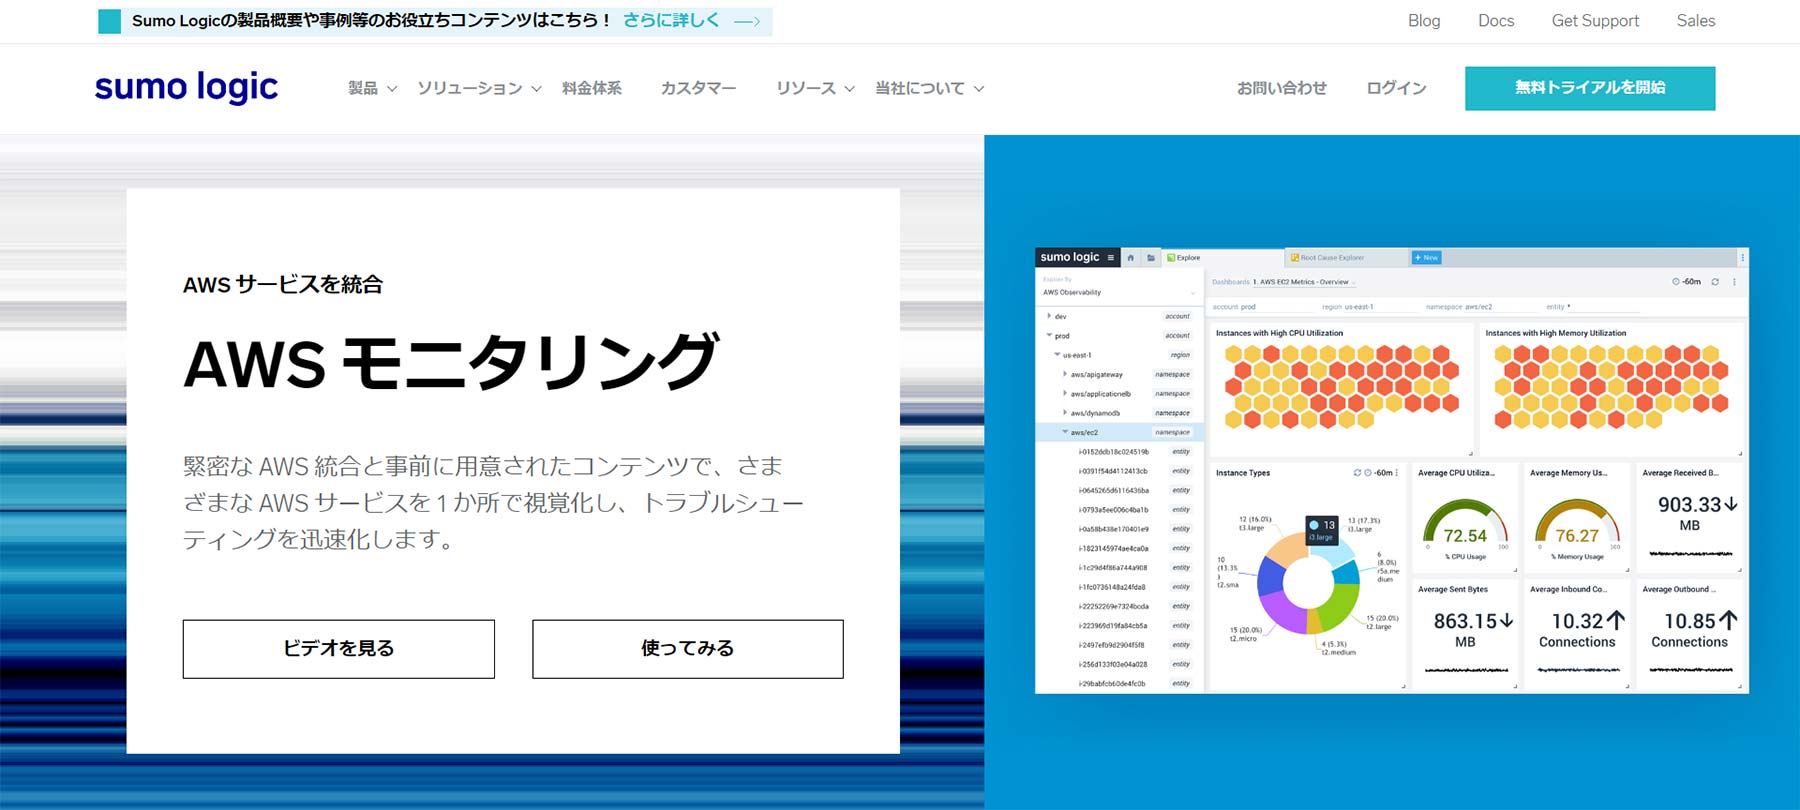The width and height of the screenshot is (1800, 810).
Task: Click the ビデオを見る button
Action: [x=338, y=649]
